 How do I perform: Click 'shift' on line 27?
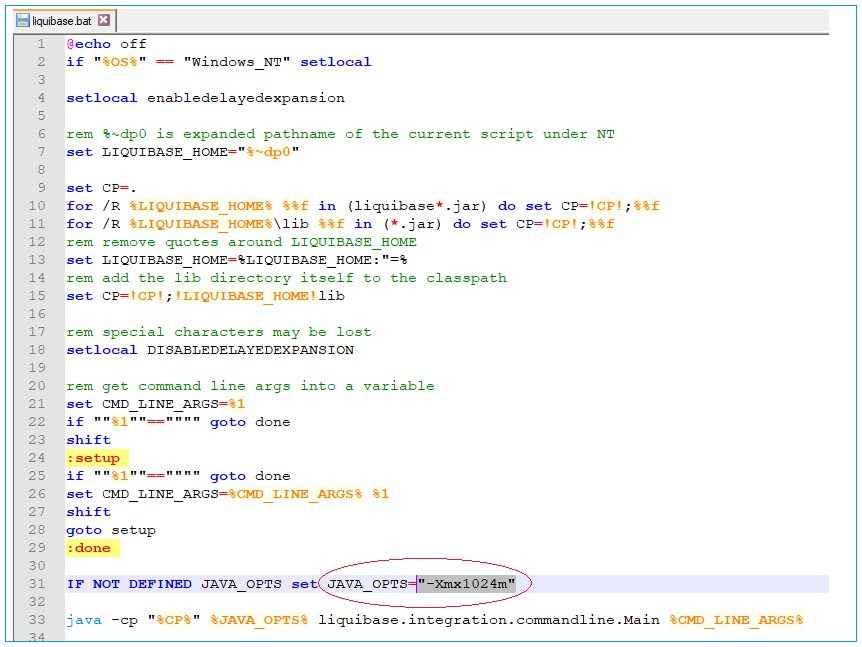[x=89, y=512]
